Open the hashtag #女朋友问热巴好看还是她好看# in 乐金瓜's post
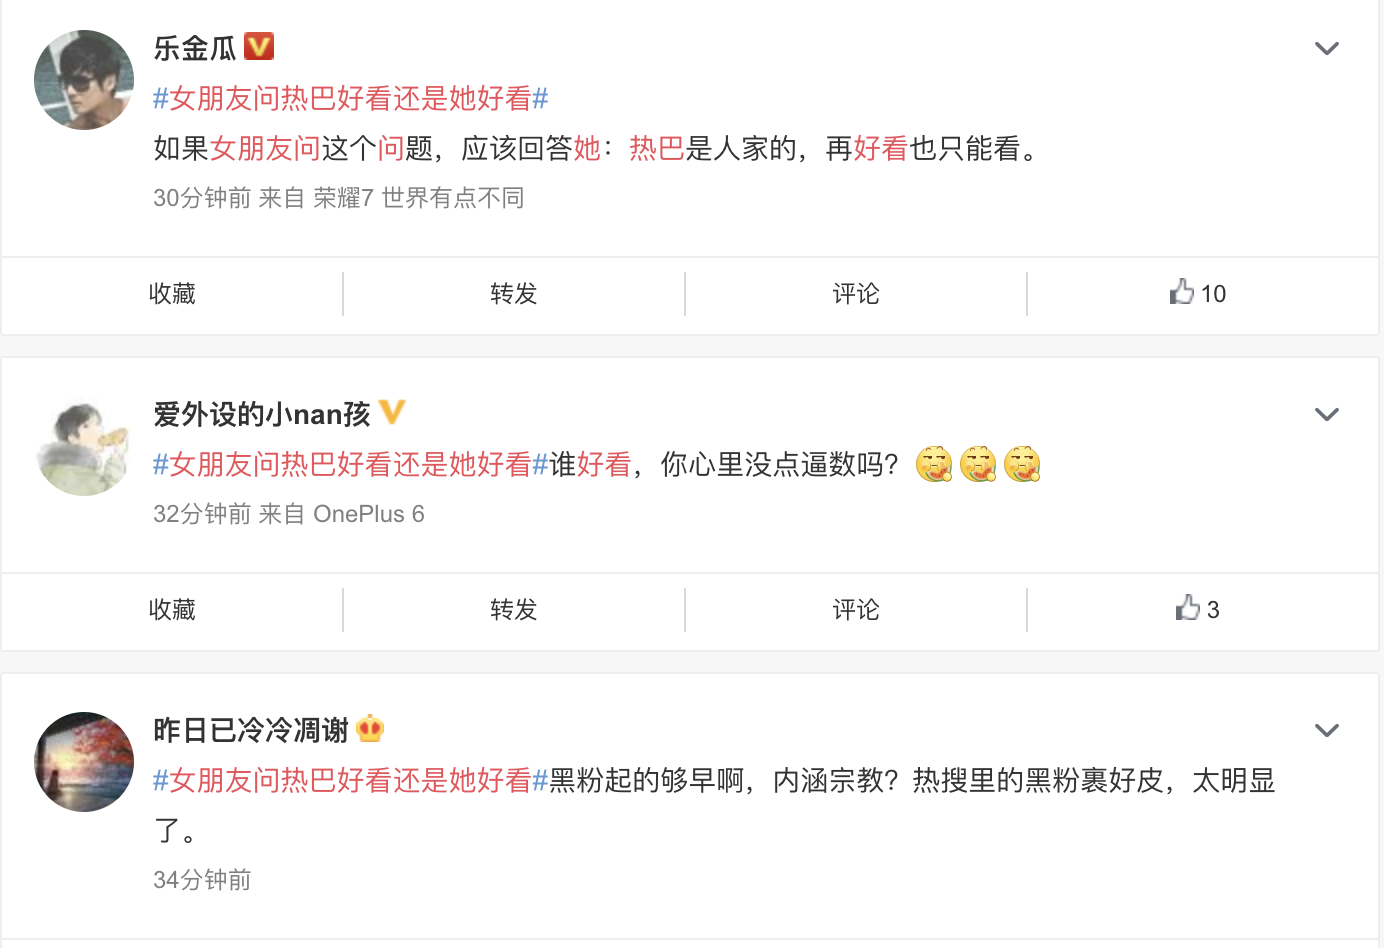Image resolution: width=1384 pixels, height=948 pixels. (x=351, y=98)
